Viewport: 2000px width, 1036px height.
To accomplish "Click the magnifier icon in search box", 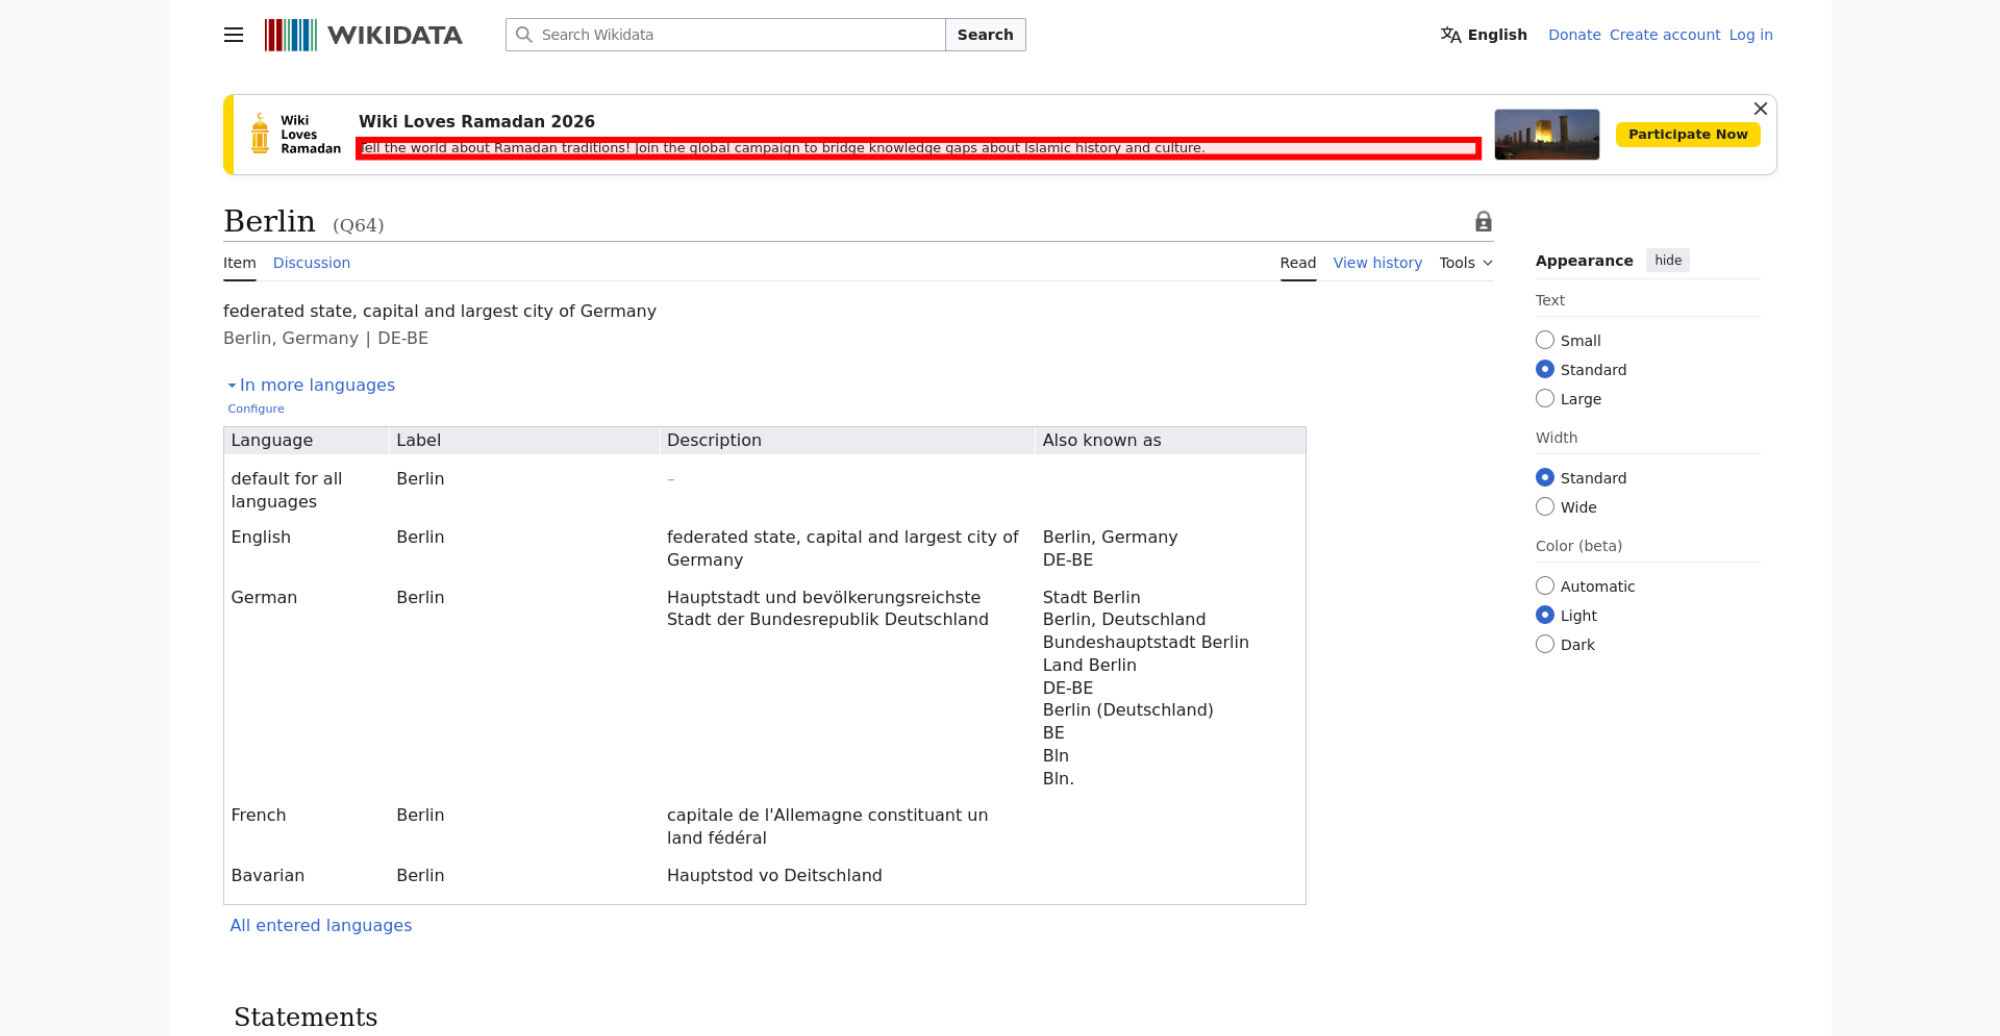I will tap(524, 35).
